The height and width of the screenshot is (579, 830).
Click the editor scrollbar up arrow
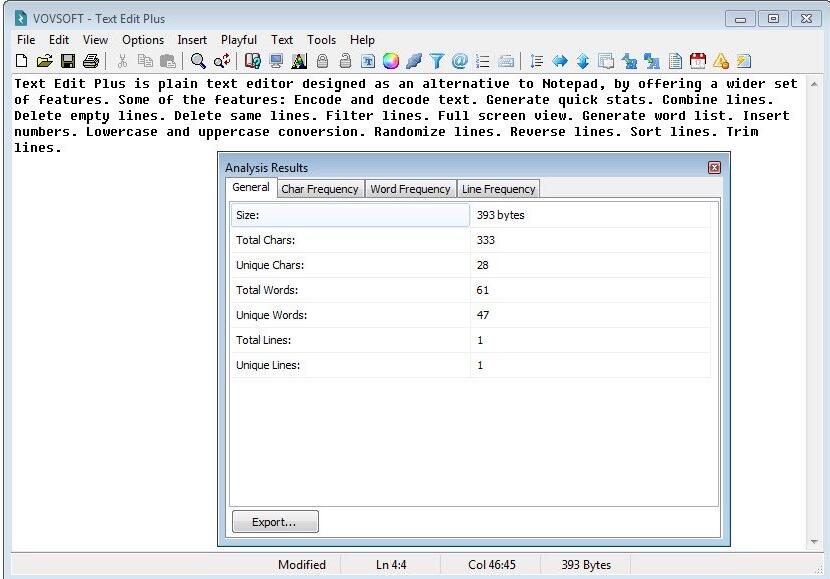click(814, 84)
